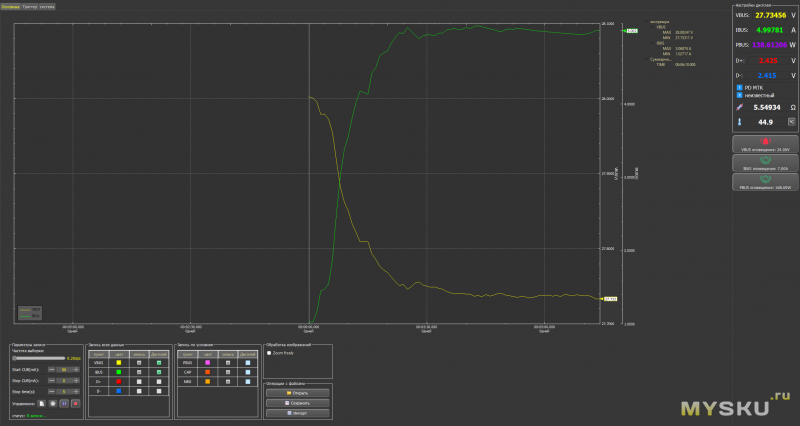Start recording with the play control icon

click(53, 404)
